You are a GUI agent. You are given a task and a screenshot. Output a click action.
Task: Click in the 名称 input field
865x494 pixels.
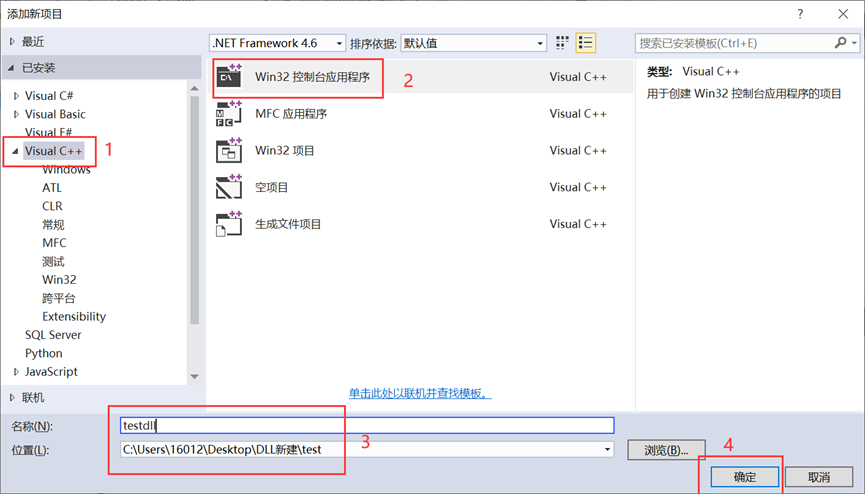point(367,425)
